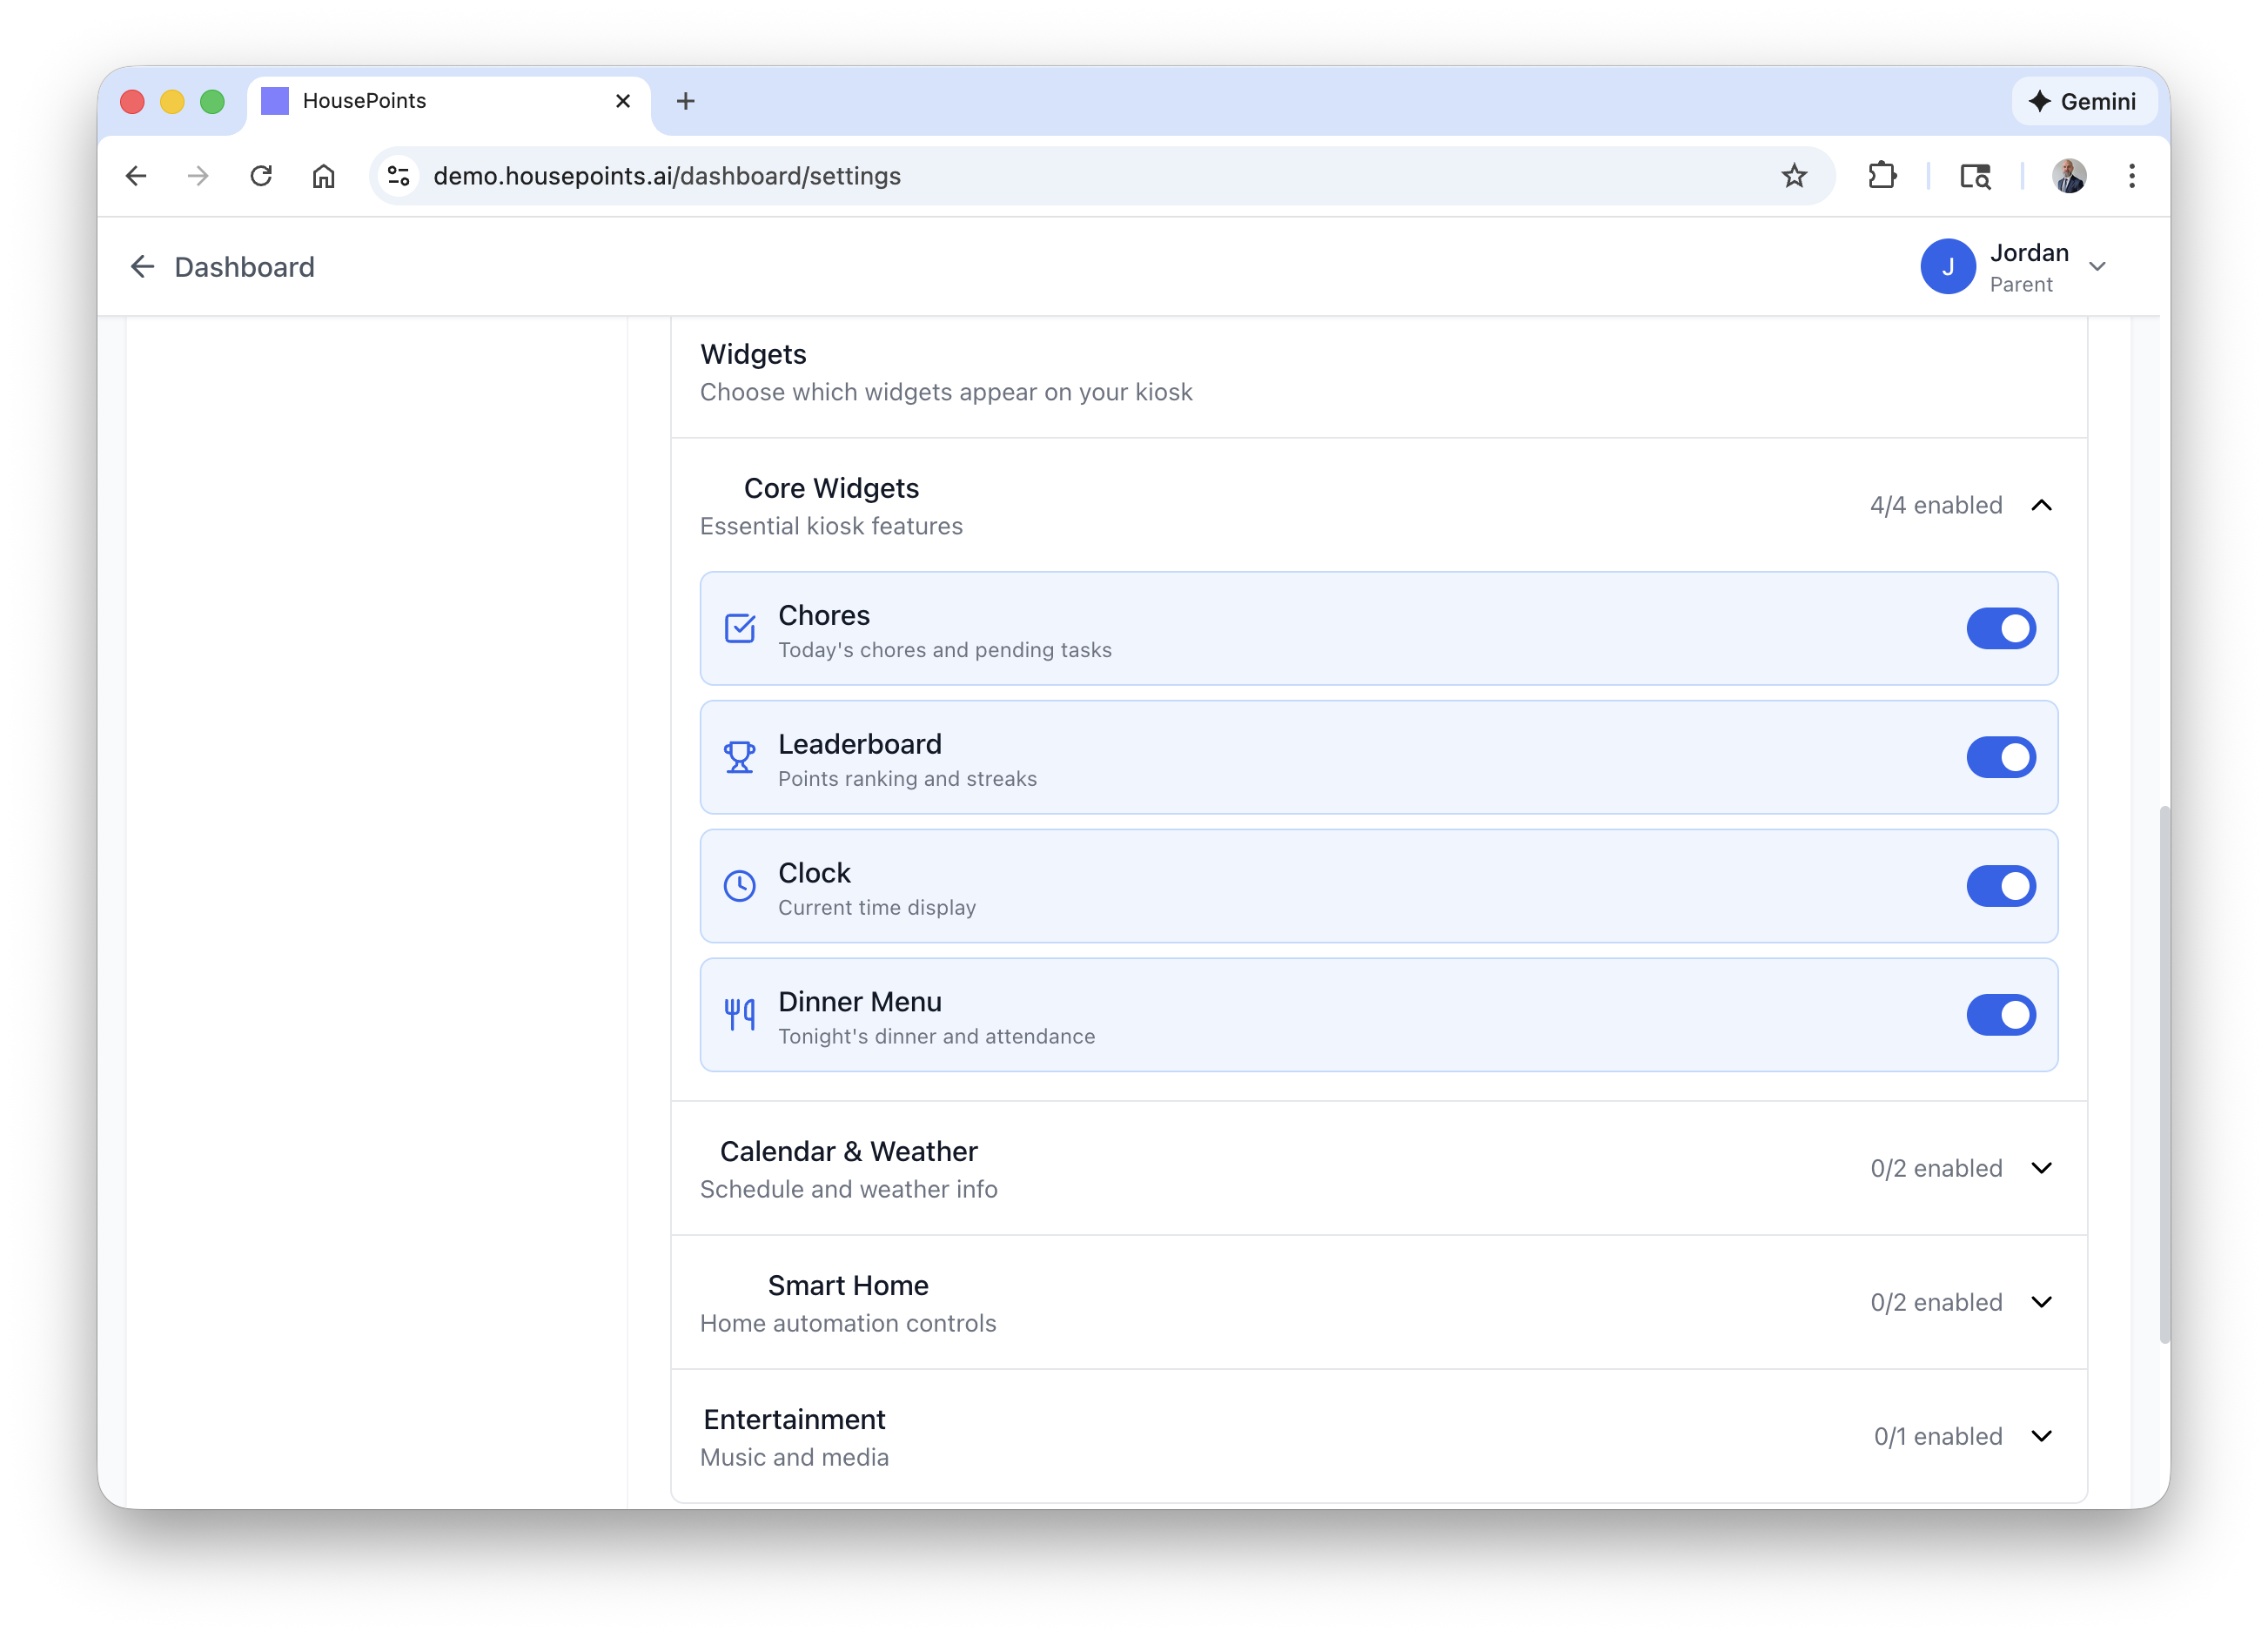Click 'Today's chores and pending tasks' text

pyautogui.click(x=944, y=650)
